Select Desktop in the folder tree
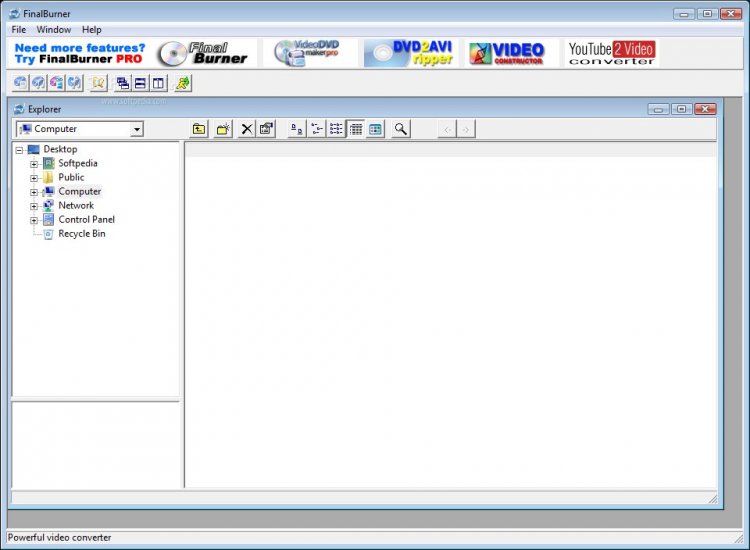 [60, 149]
